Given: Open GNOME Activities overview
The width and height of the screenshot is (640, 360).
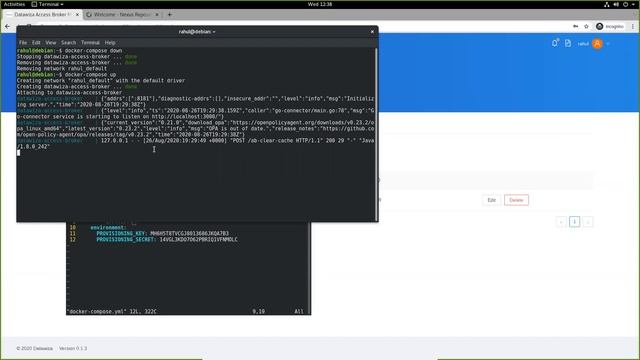Looking at the screenshot, I should [15, 4].
